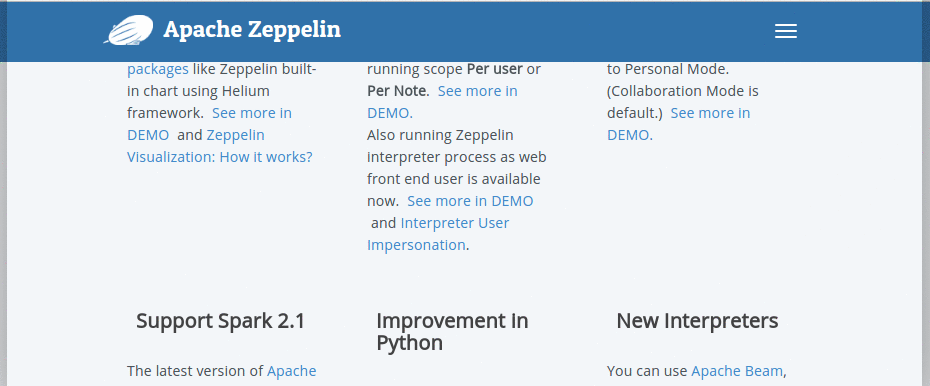Click the 'You can use' text

click(647, 371)
